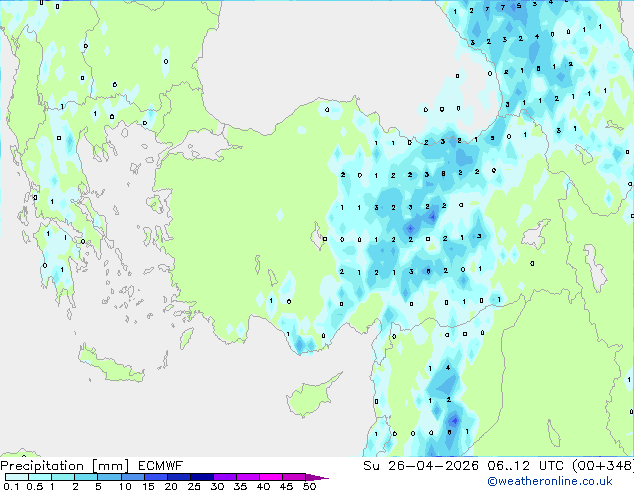The height and width of the screenshot is (490, 634).
Task: Click the '(00+348' forecast offset text
Action: pos(602,466)
